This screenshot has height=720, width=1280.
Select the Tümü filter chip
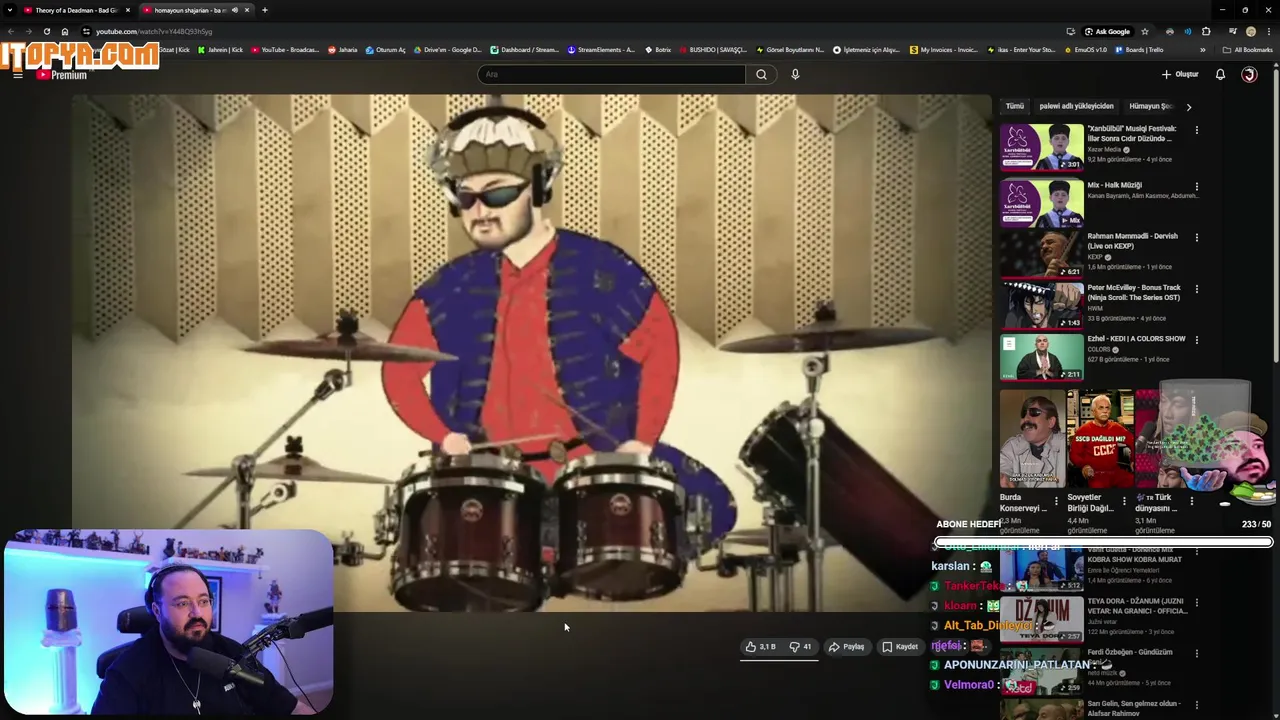[1015, 106]
